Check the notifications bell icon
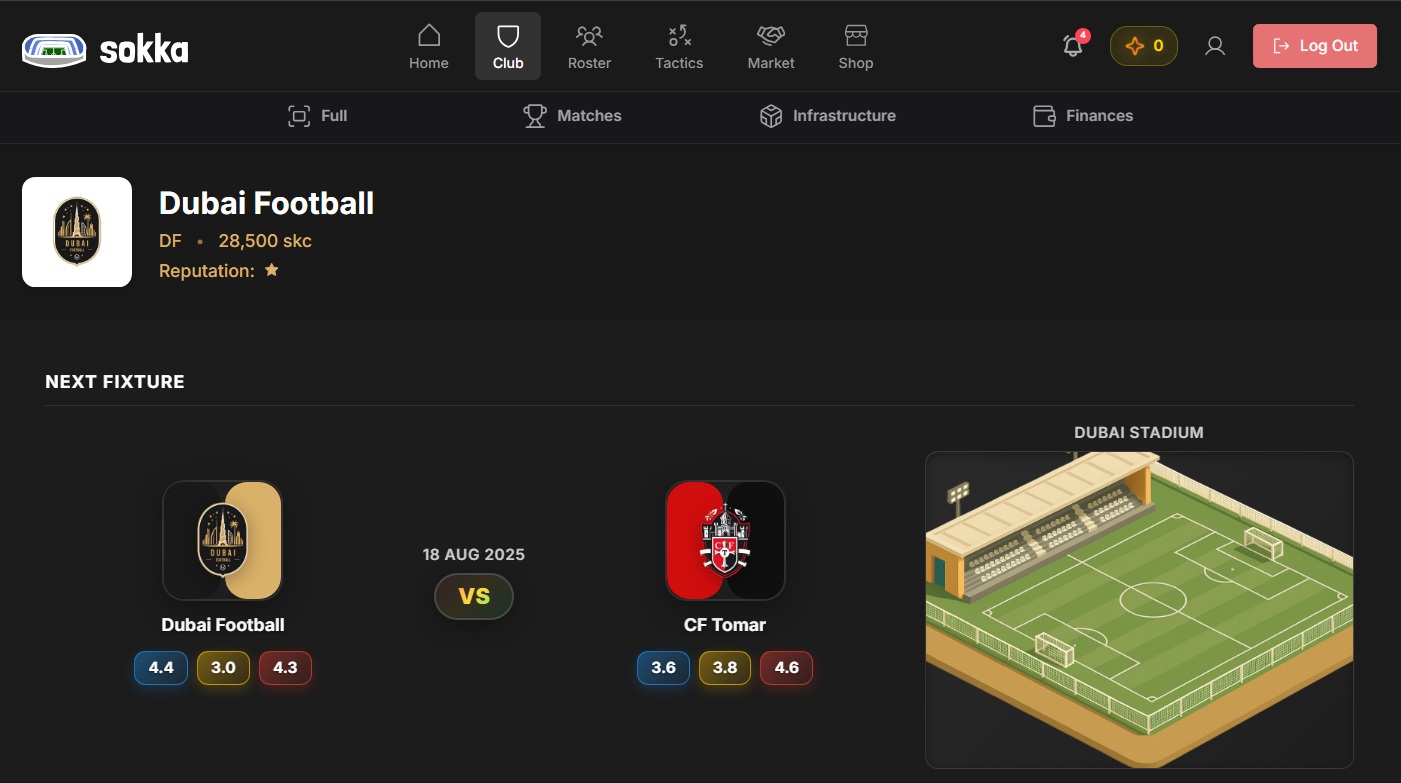1401x783 pixels. pyautogui.click(x=1073, y=45)
